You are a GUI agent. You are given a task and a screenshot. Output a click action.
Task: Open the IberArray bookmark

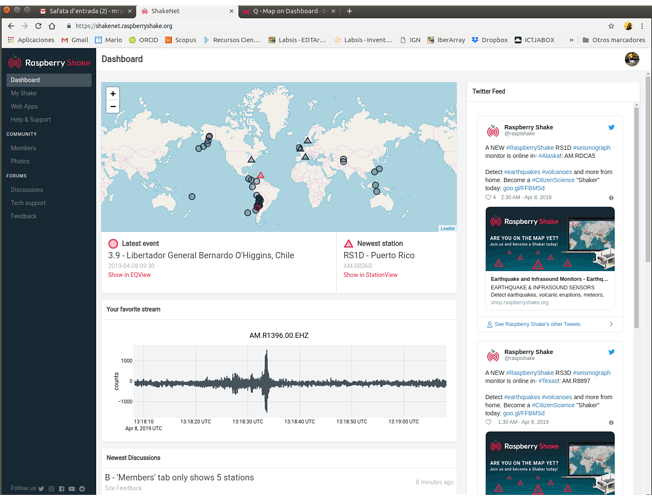[x=446, y=40]
